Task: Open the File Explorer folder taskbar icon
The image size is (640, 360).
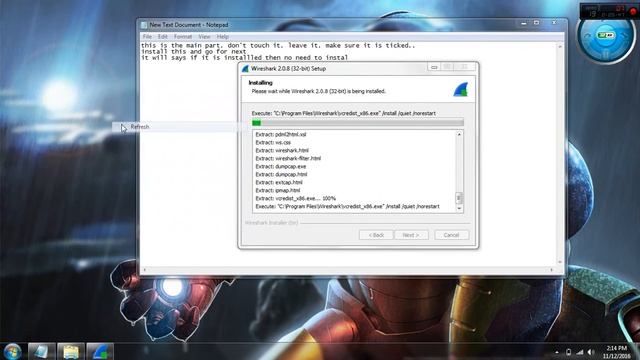Action: (x=71, y=351)
